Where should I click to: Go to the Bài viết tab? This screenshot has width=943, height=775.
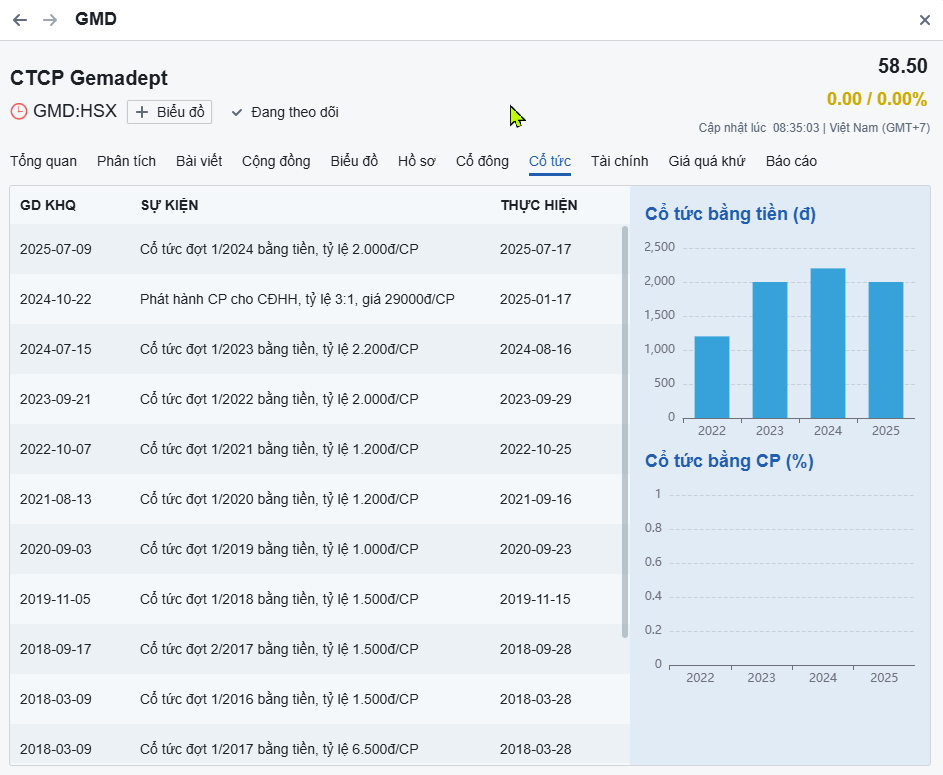click(199, 161)
